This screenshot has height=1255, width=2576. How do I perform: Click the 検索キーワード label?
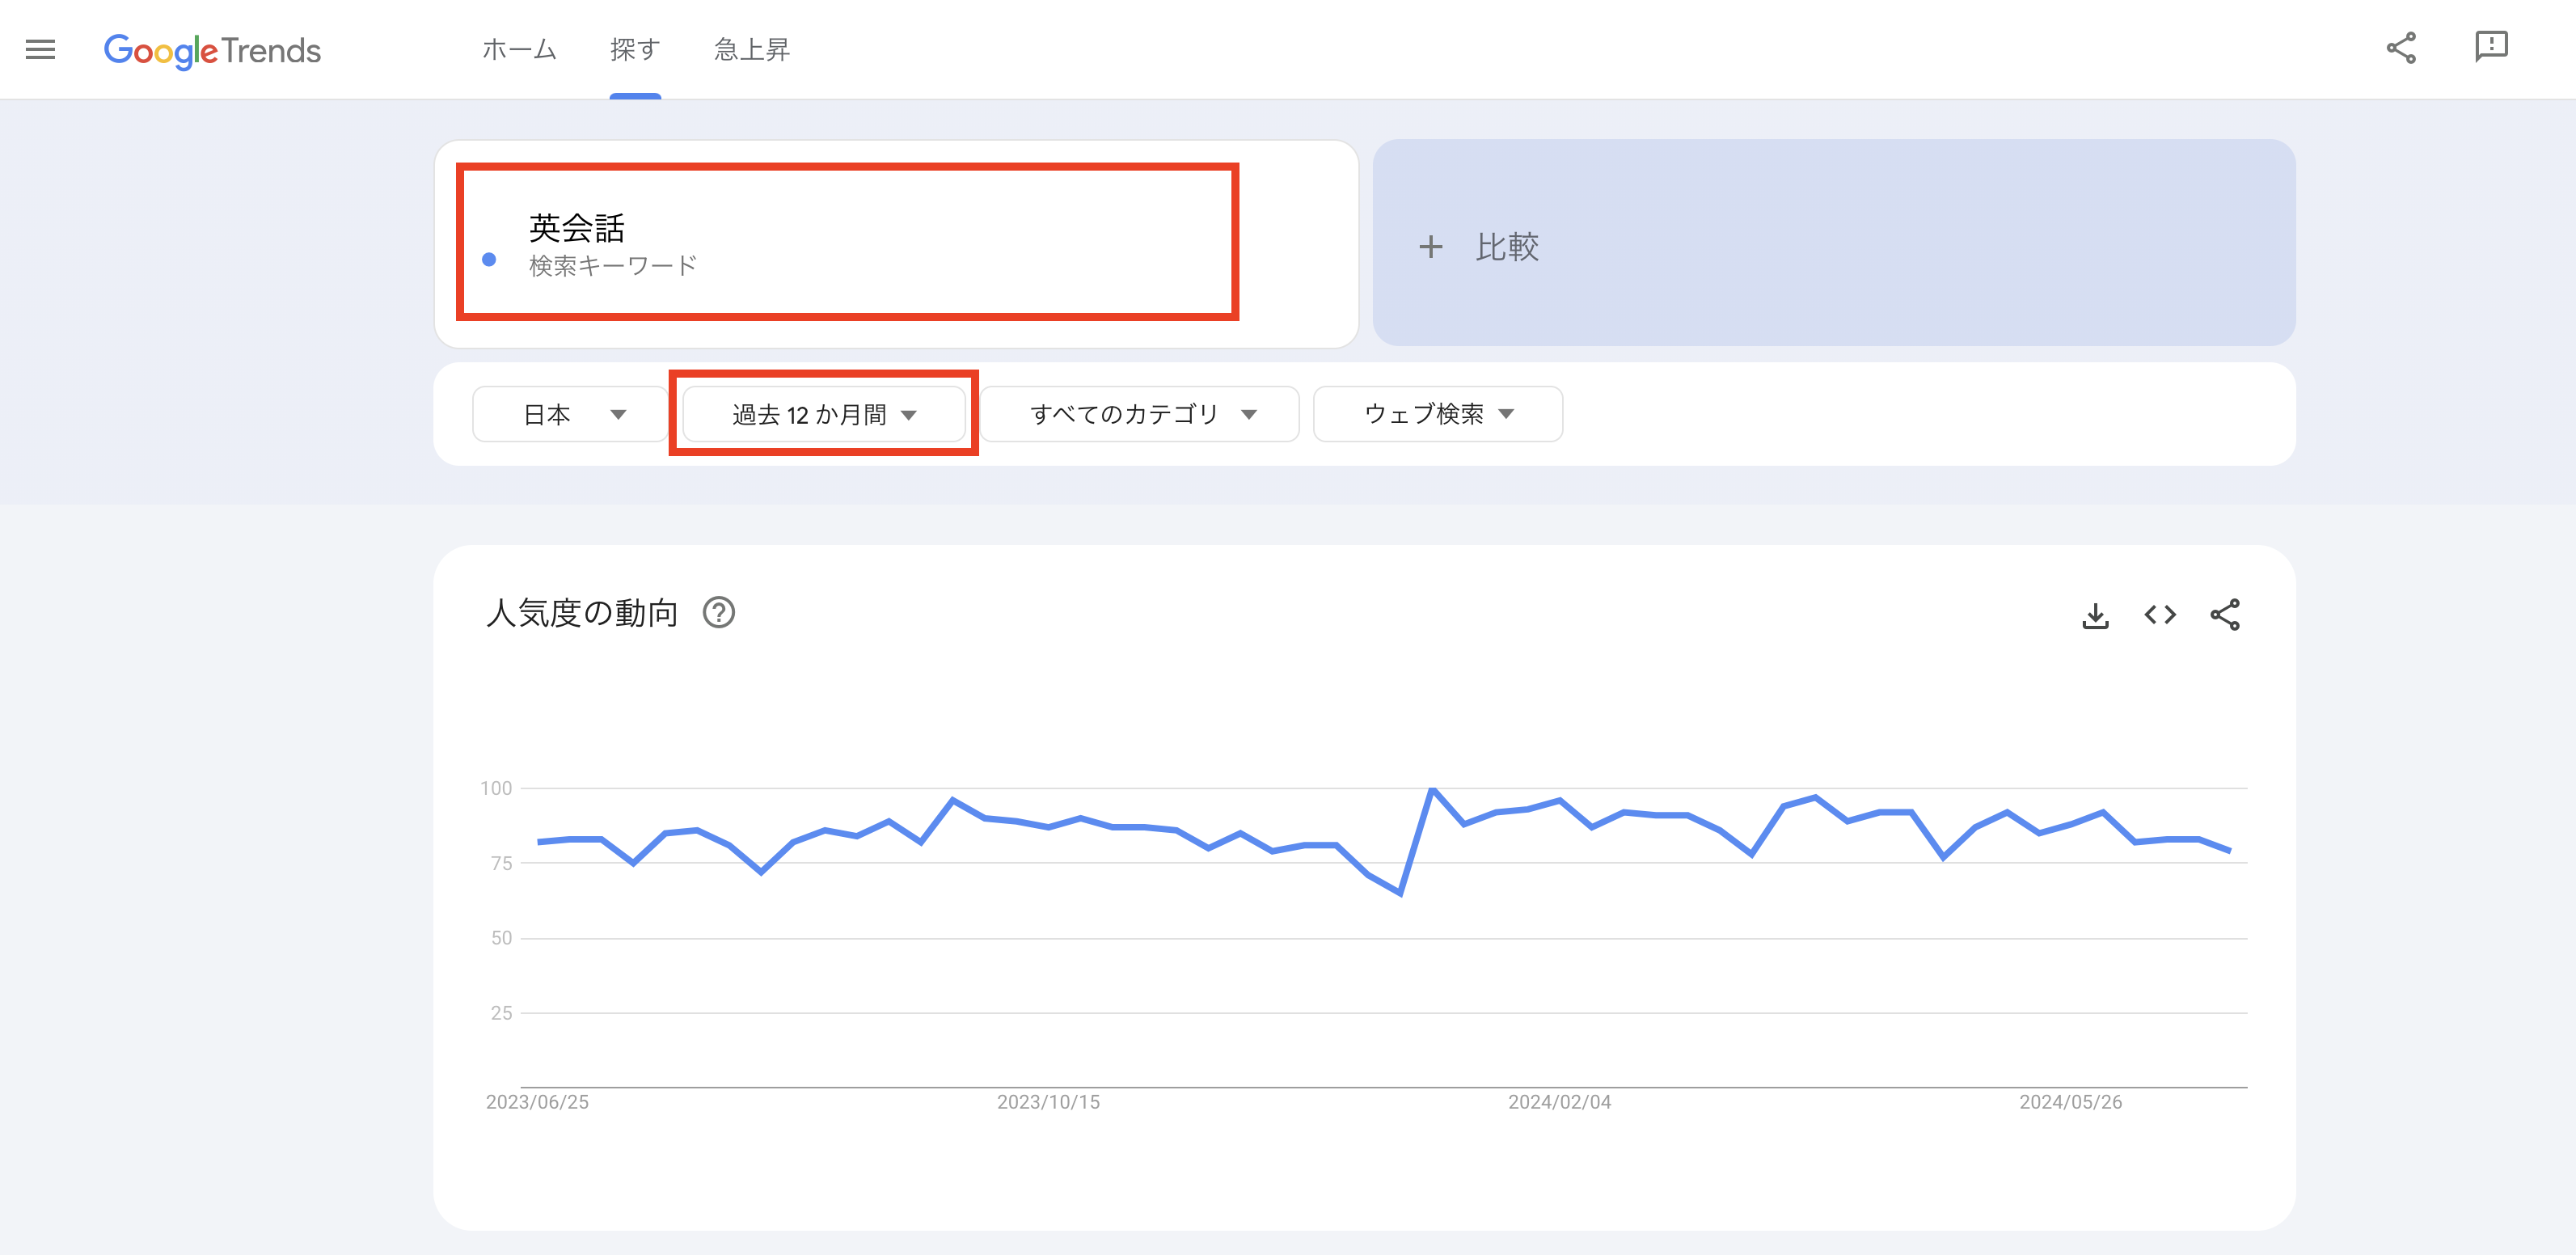613,266
